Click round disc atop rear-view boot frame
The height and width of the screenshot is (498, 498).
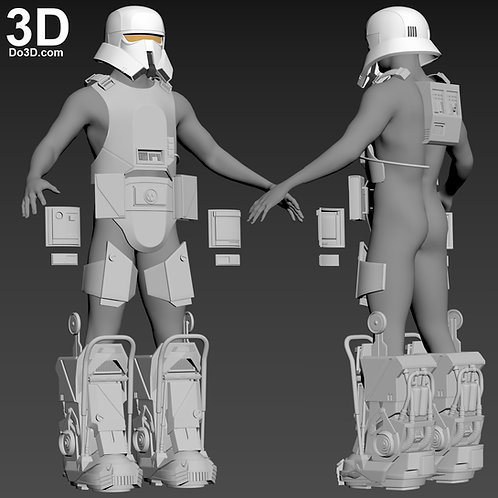coord(377,322)
